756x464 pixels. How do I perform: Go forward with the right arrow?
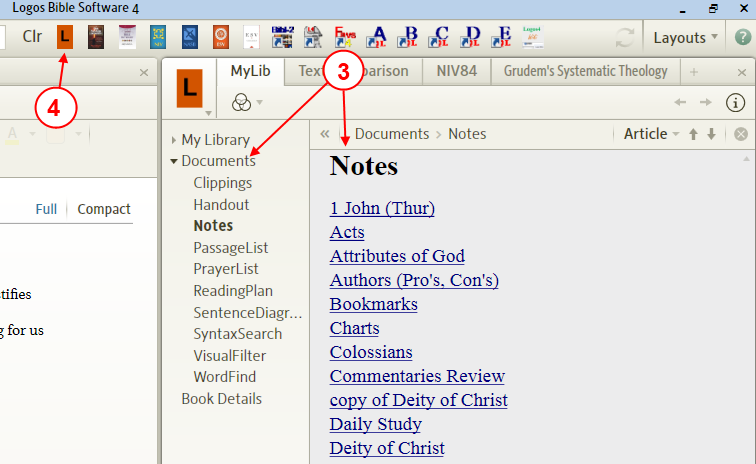pos(705,102)
